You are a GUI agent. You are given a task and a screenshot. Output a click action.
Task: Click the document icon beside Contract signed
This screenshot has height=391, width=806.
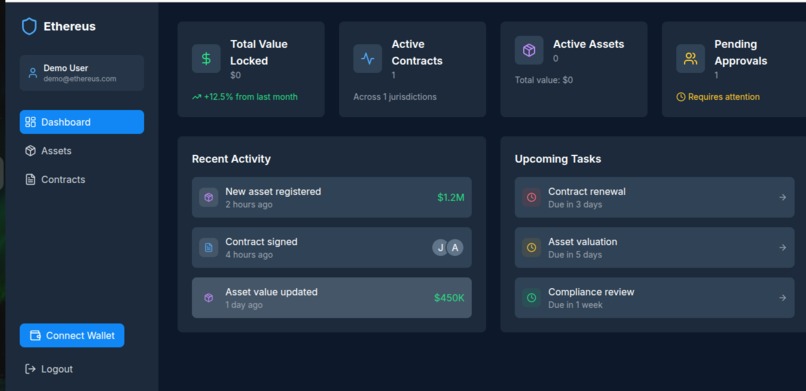[x=208, y=248]
